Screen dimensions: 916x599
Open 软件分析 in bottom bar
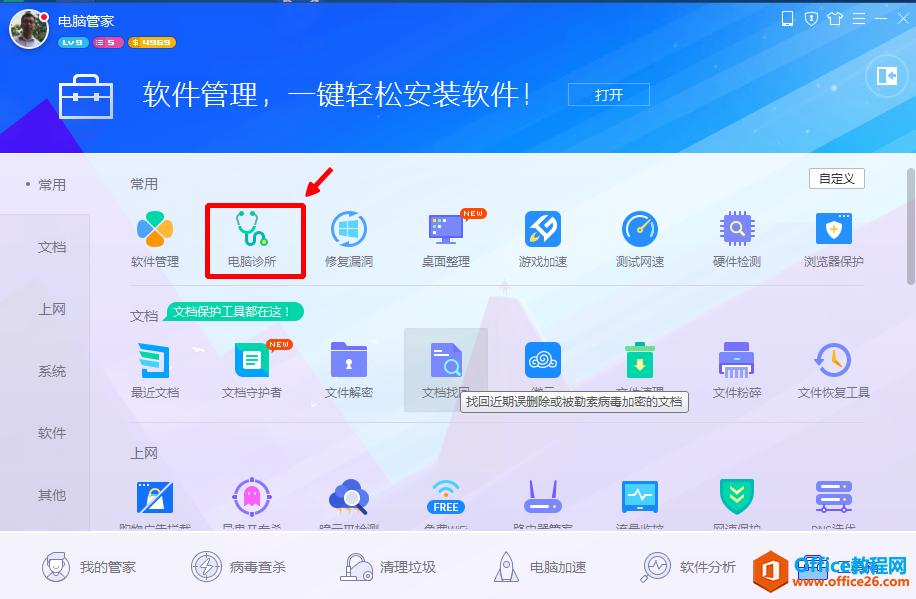[688, 567]
